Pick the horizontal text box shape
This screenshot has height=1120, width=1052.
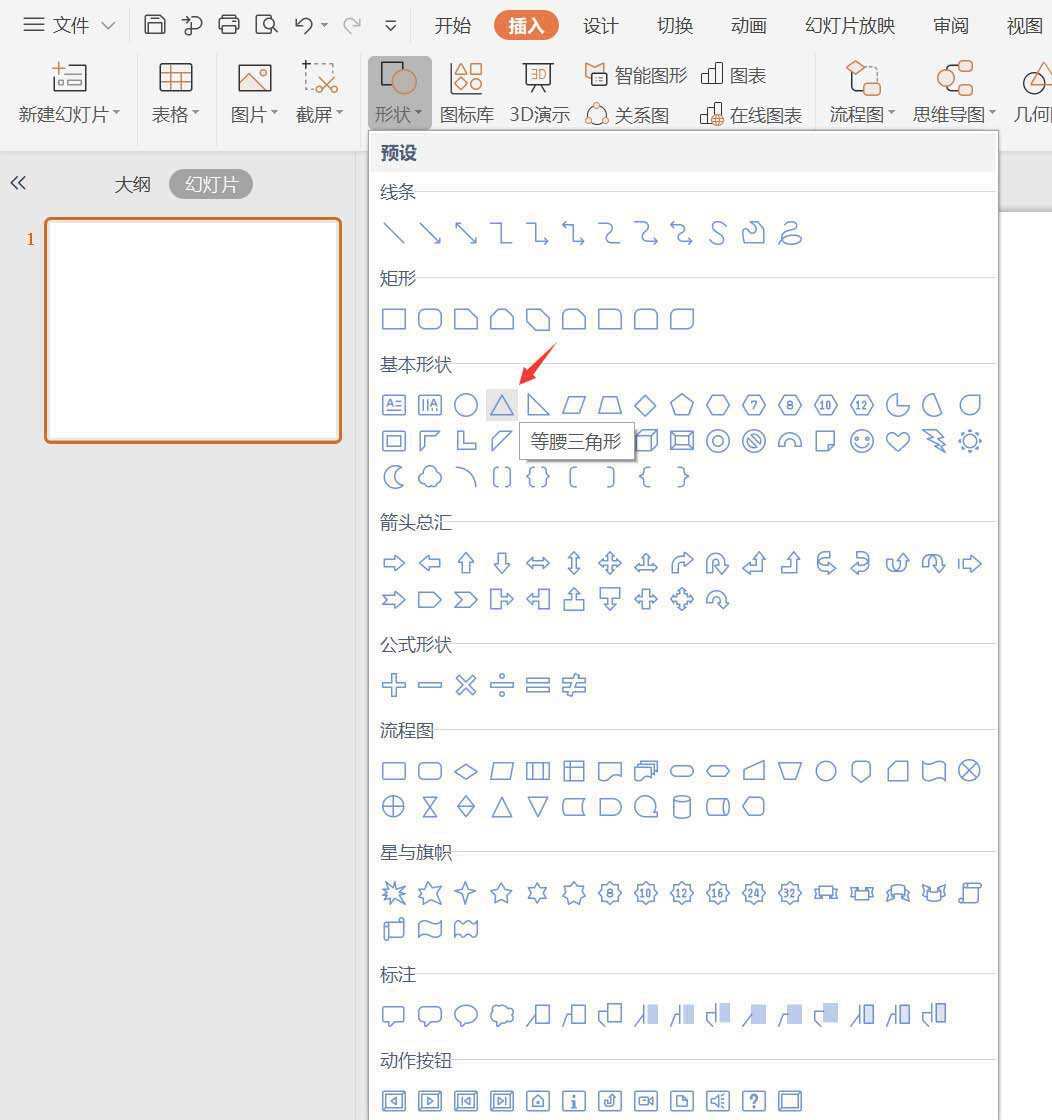pos(394,406)
